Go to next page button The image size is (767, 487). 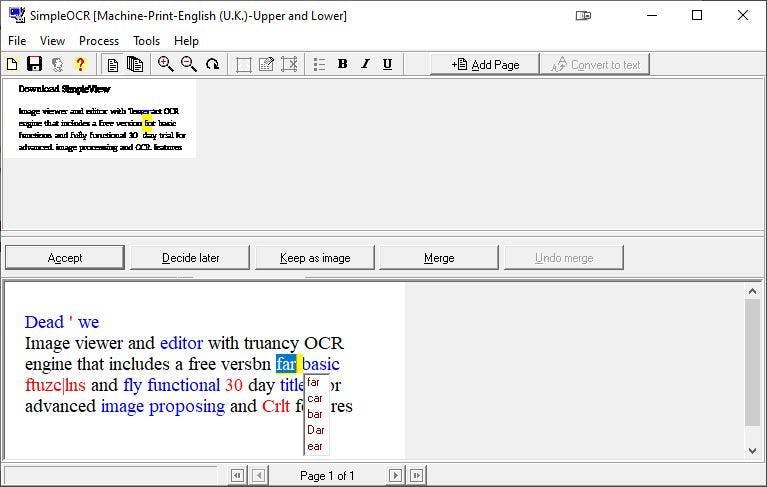395,475
